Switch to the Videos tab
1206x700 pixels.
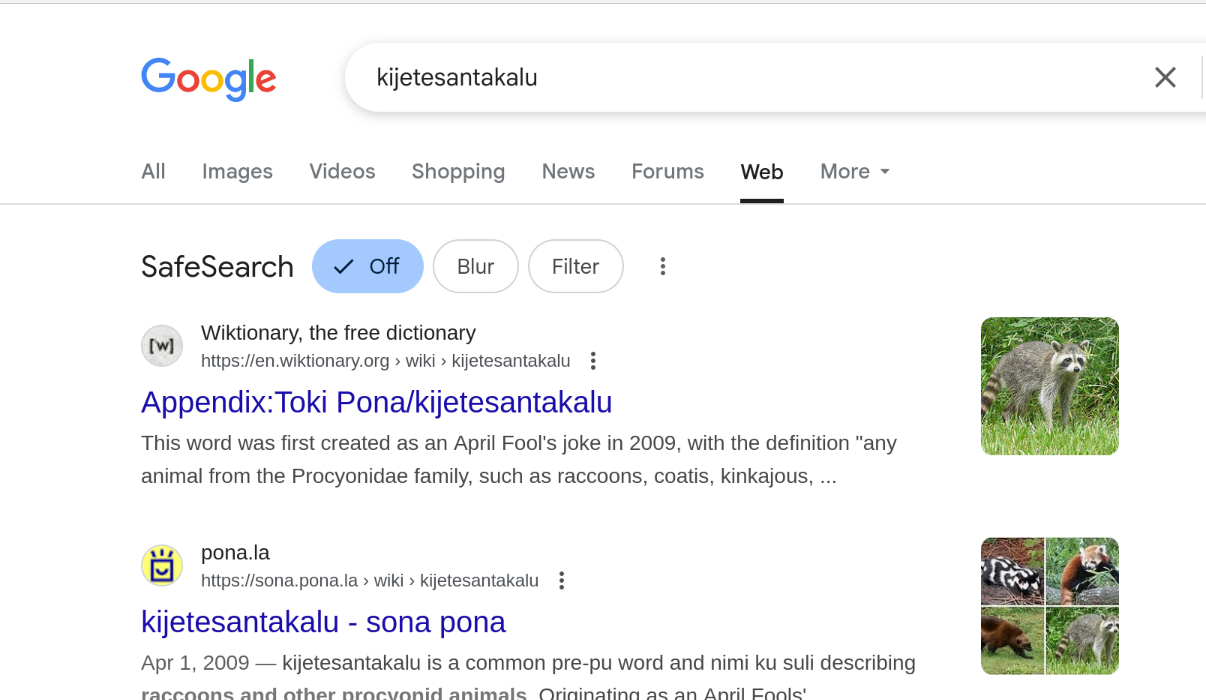[342, 172]
